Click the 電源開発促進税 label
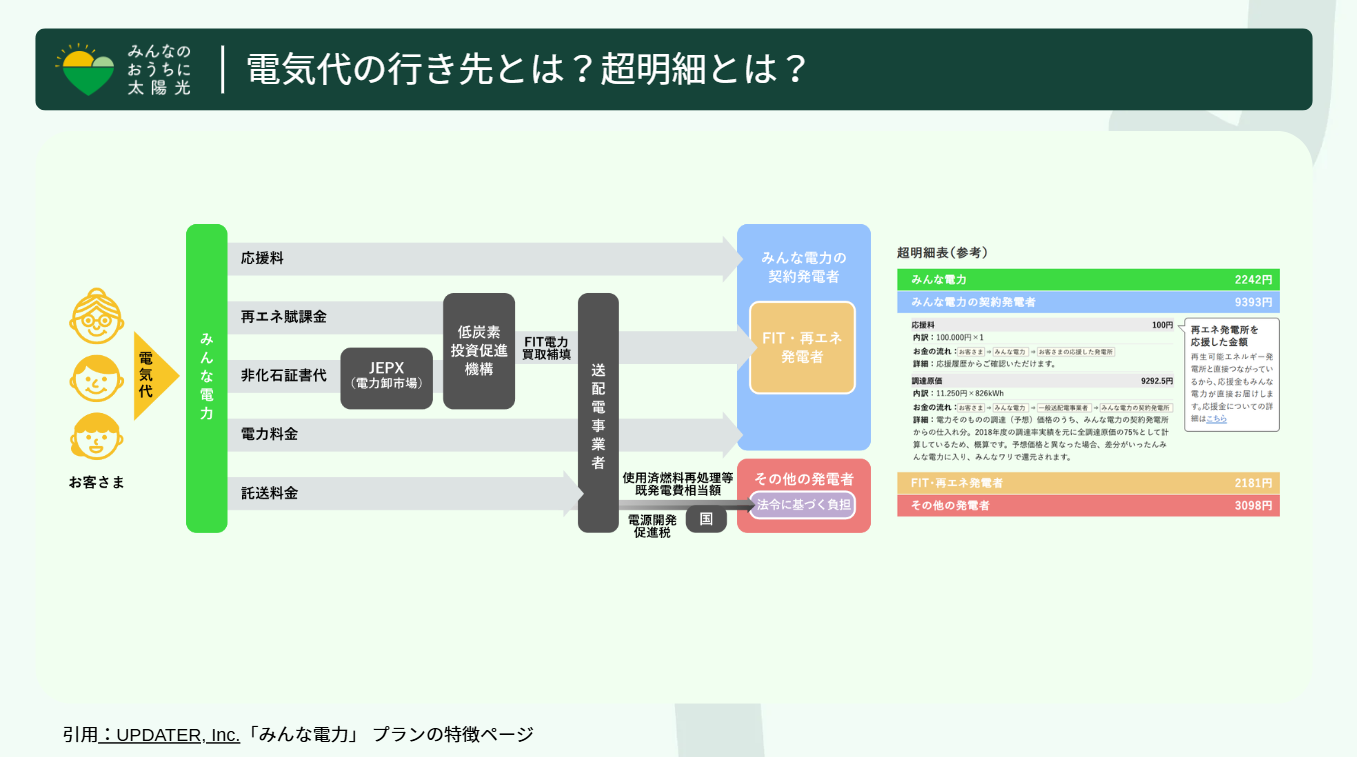1357x757 pixels. [x=652, y=526]
